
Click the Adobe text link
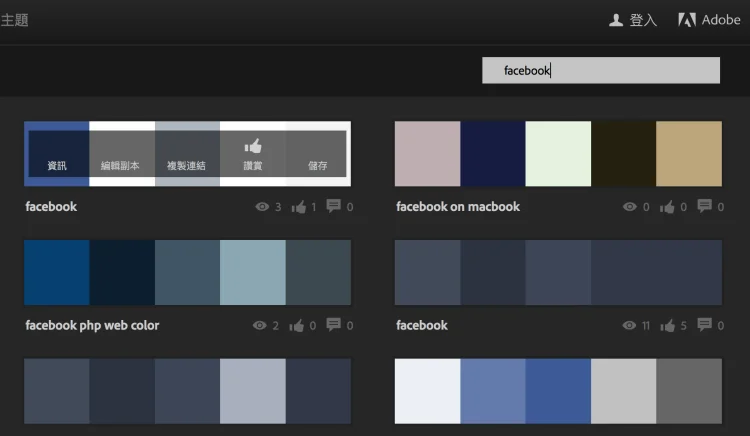pyautogui.click(x=721, y=20)
